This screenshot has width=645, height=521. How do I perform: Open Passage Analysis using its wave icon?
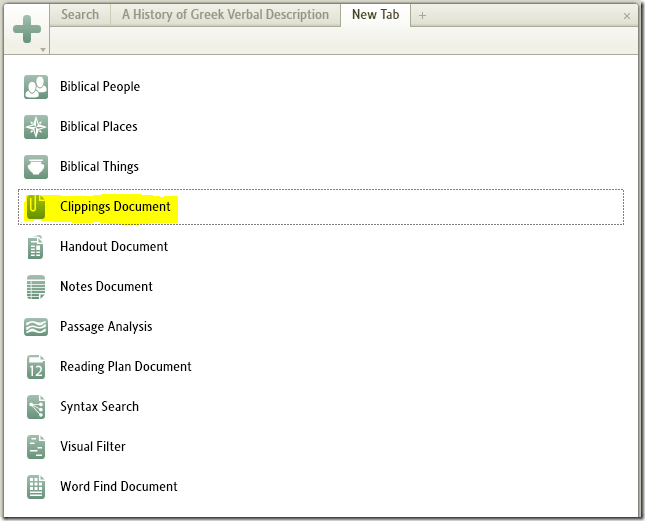36,327
